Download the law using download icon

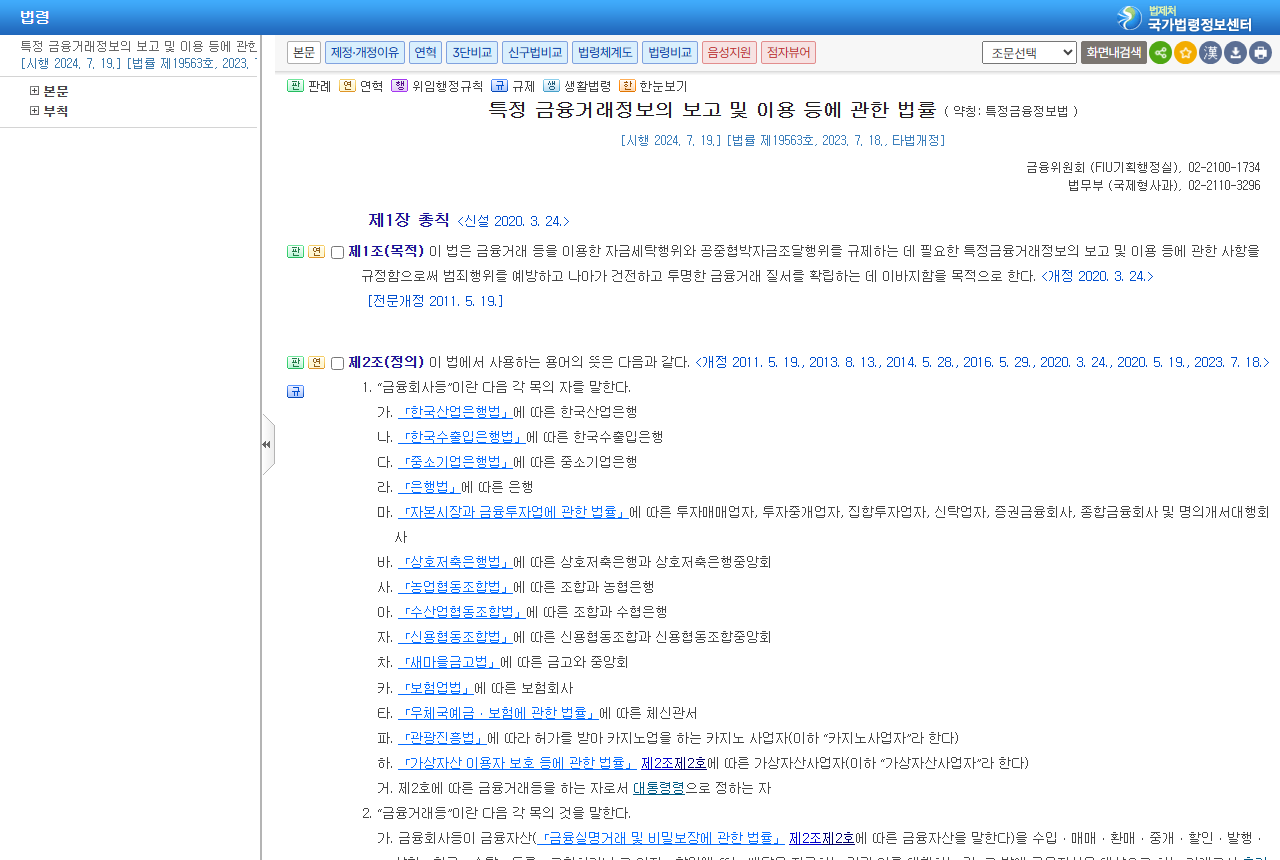click(1235, 53)
